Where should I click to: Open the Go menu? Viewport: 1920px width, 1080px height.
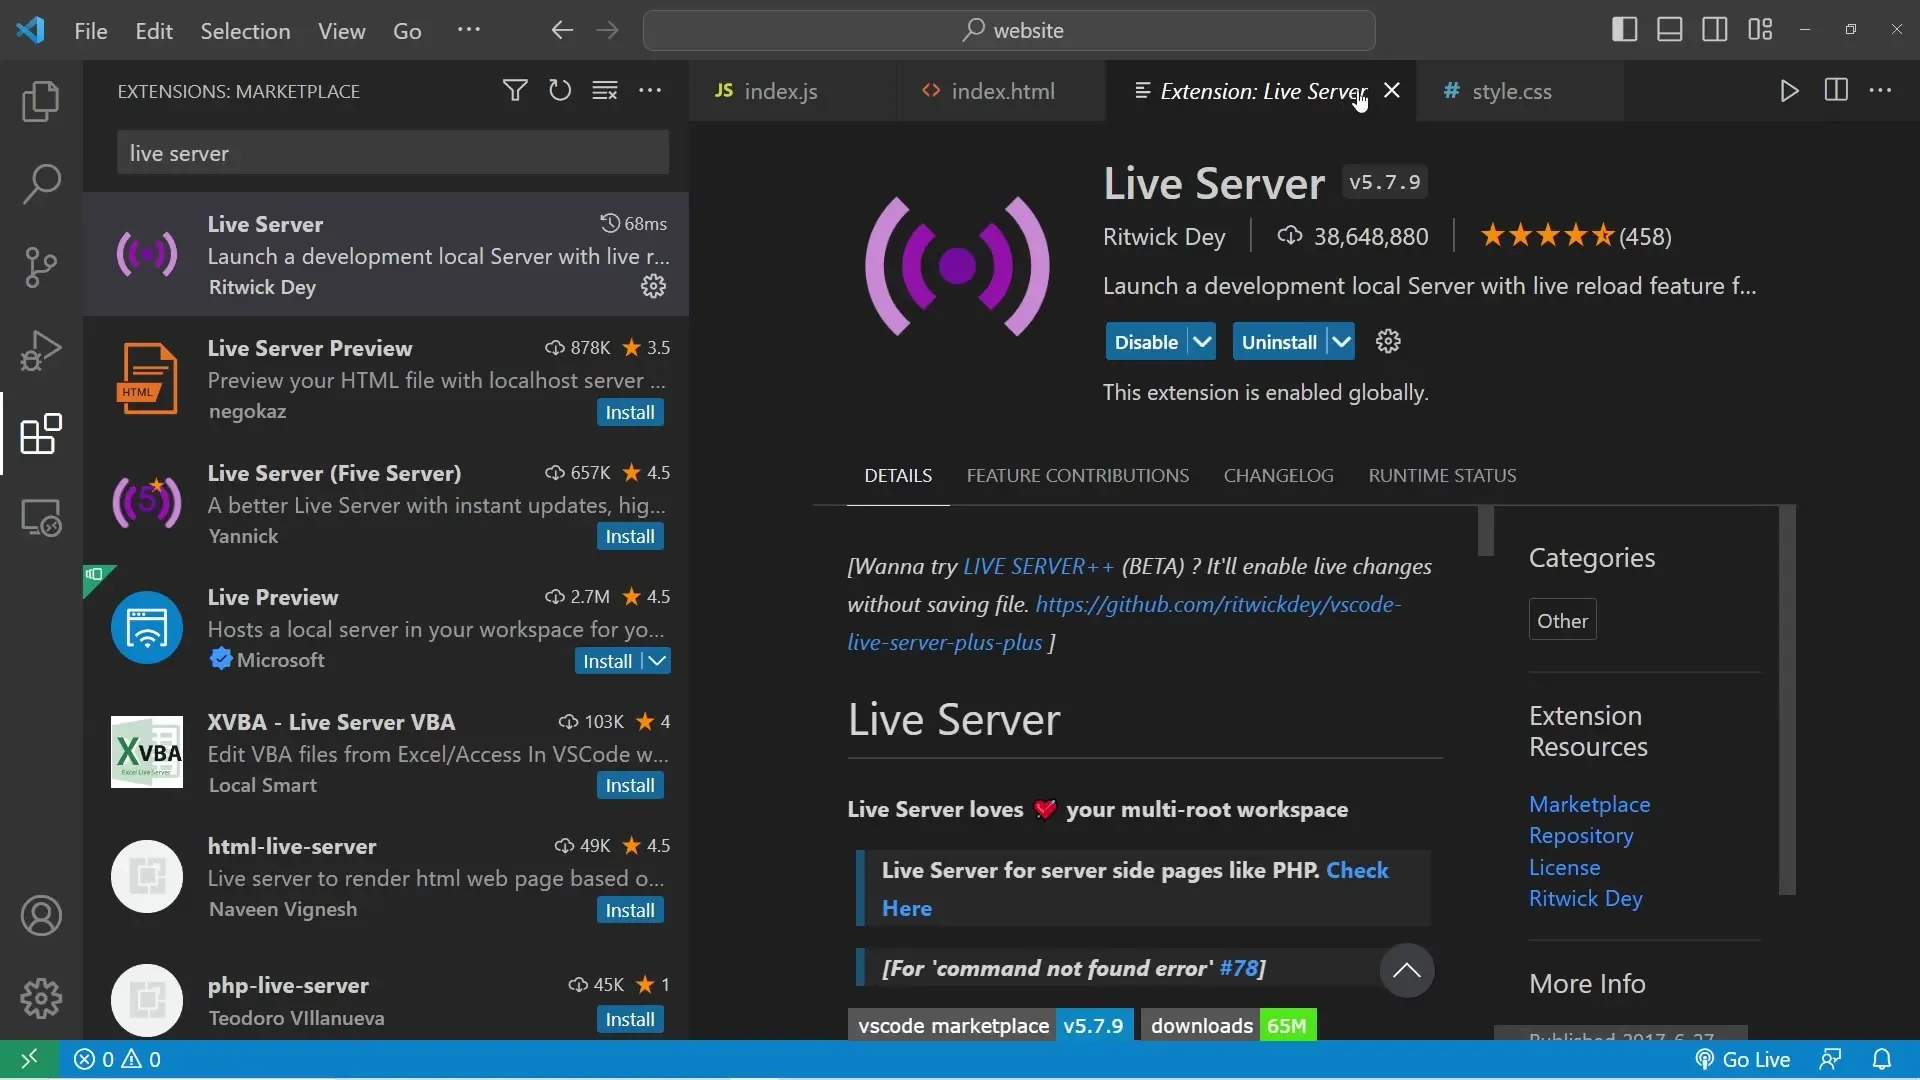pos(407,31)
